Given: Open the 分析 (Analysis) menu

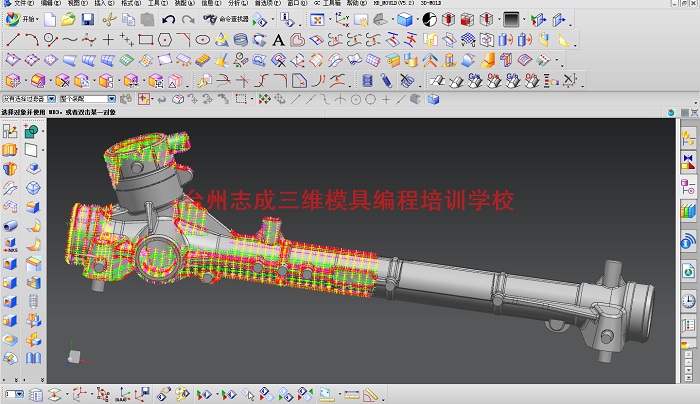Looking at the screenshot, I should 238,3.
